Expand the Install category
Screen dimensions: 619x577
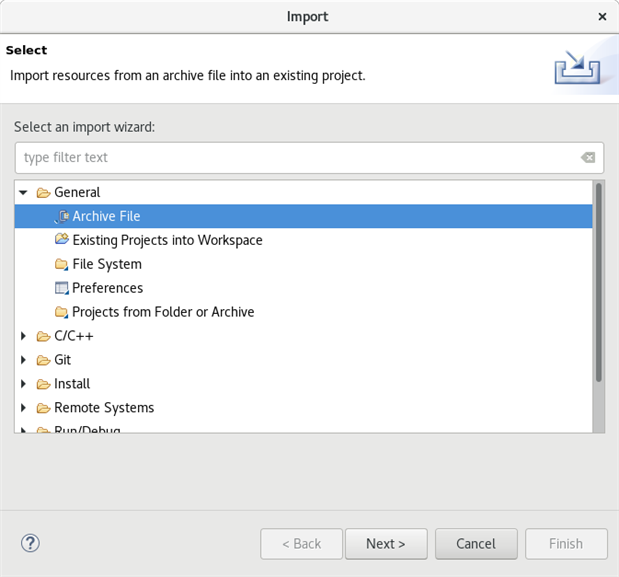click(x=23, y=384)
